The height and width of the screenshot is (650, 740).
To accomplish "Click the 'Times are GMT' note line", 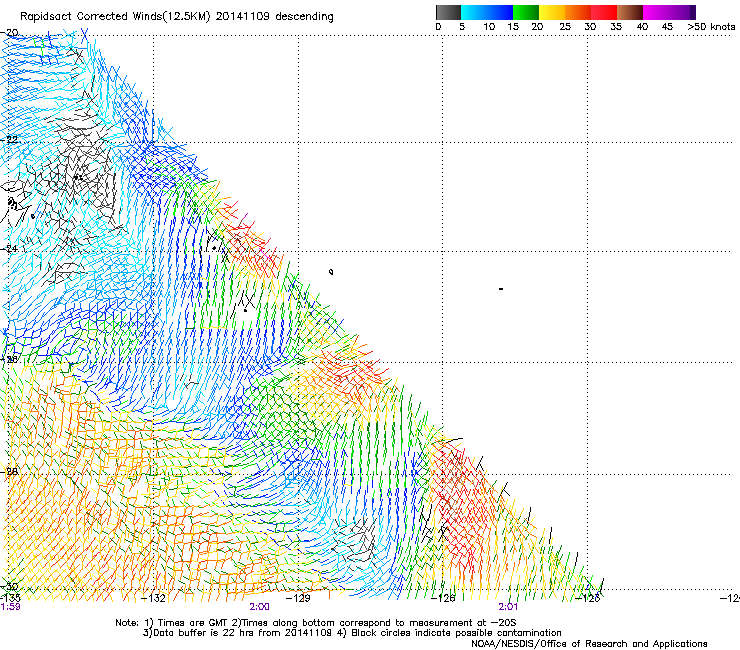I will 316,623.
